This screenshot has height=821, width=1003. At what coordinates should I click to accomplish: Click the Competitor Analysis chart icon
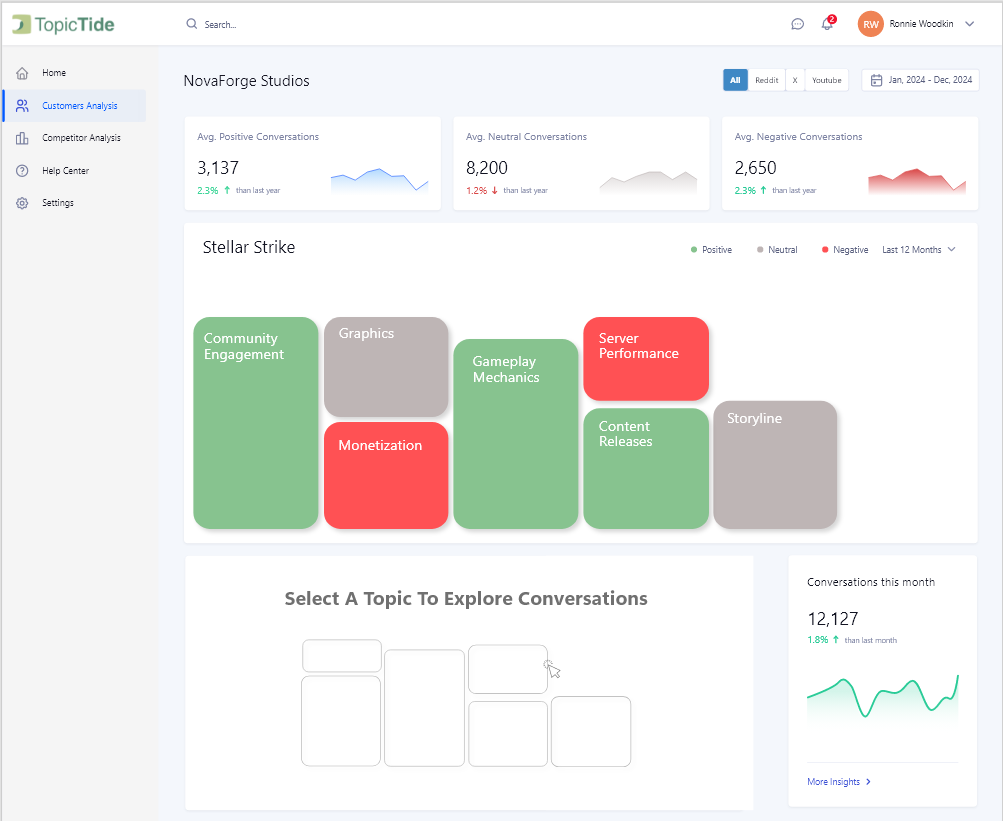click(22, 138)
